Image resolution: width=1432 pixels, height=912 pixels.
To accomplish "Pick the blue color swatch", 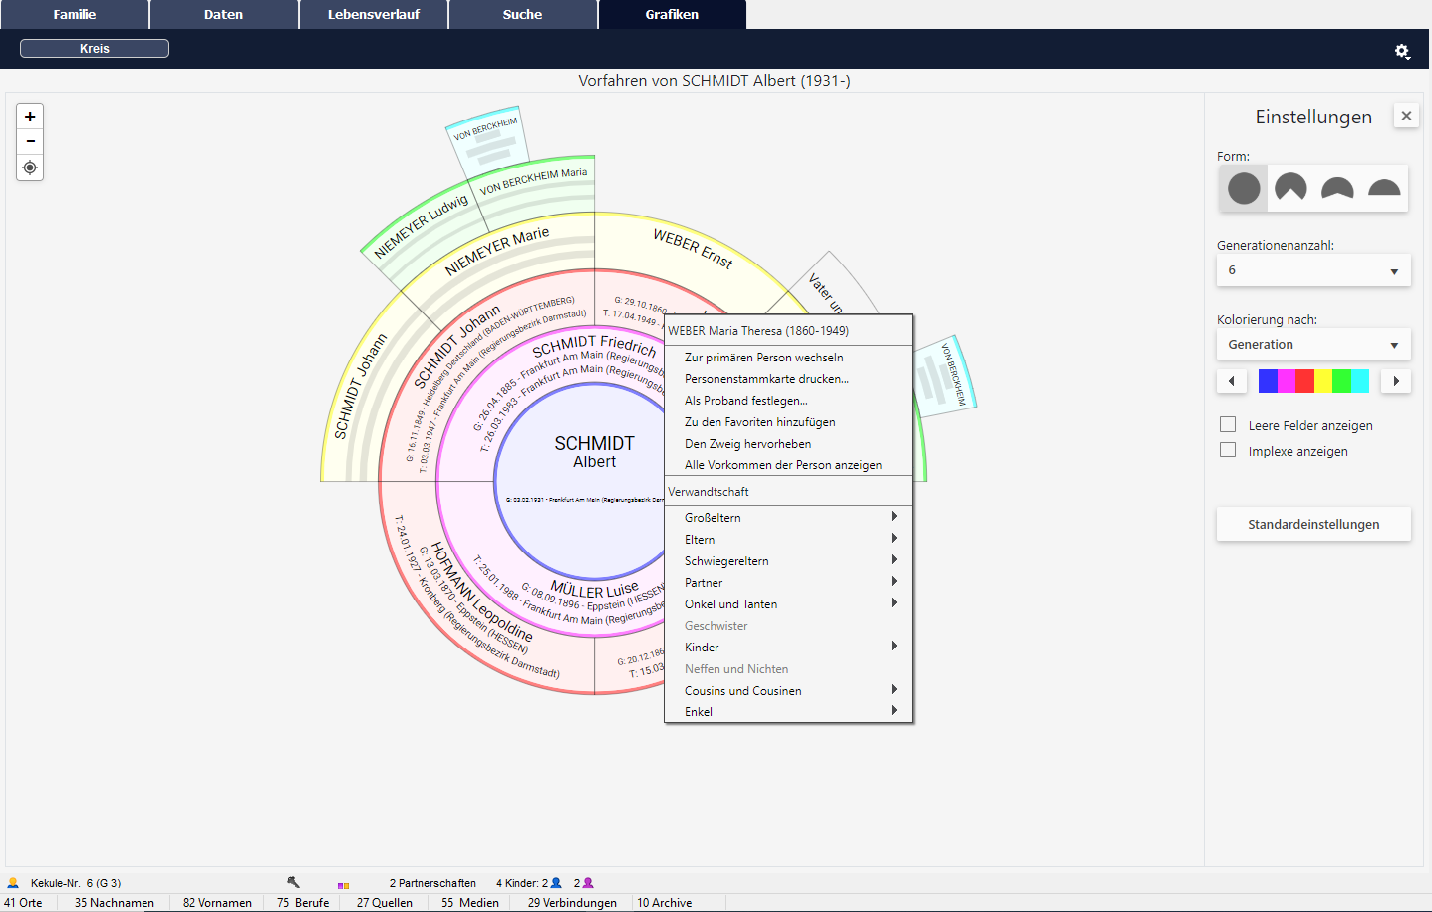I will pos(1268,381).
